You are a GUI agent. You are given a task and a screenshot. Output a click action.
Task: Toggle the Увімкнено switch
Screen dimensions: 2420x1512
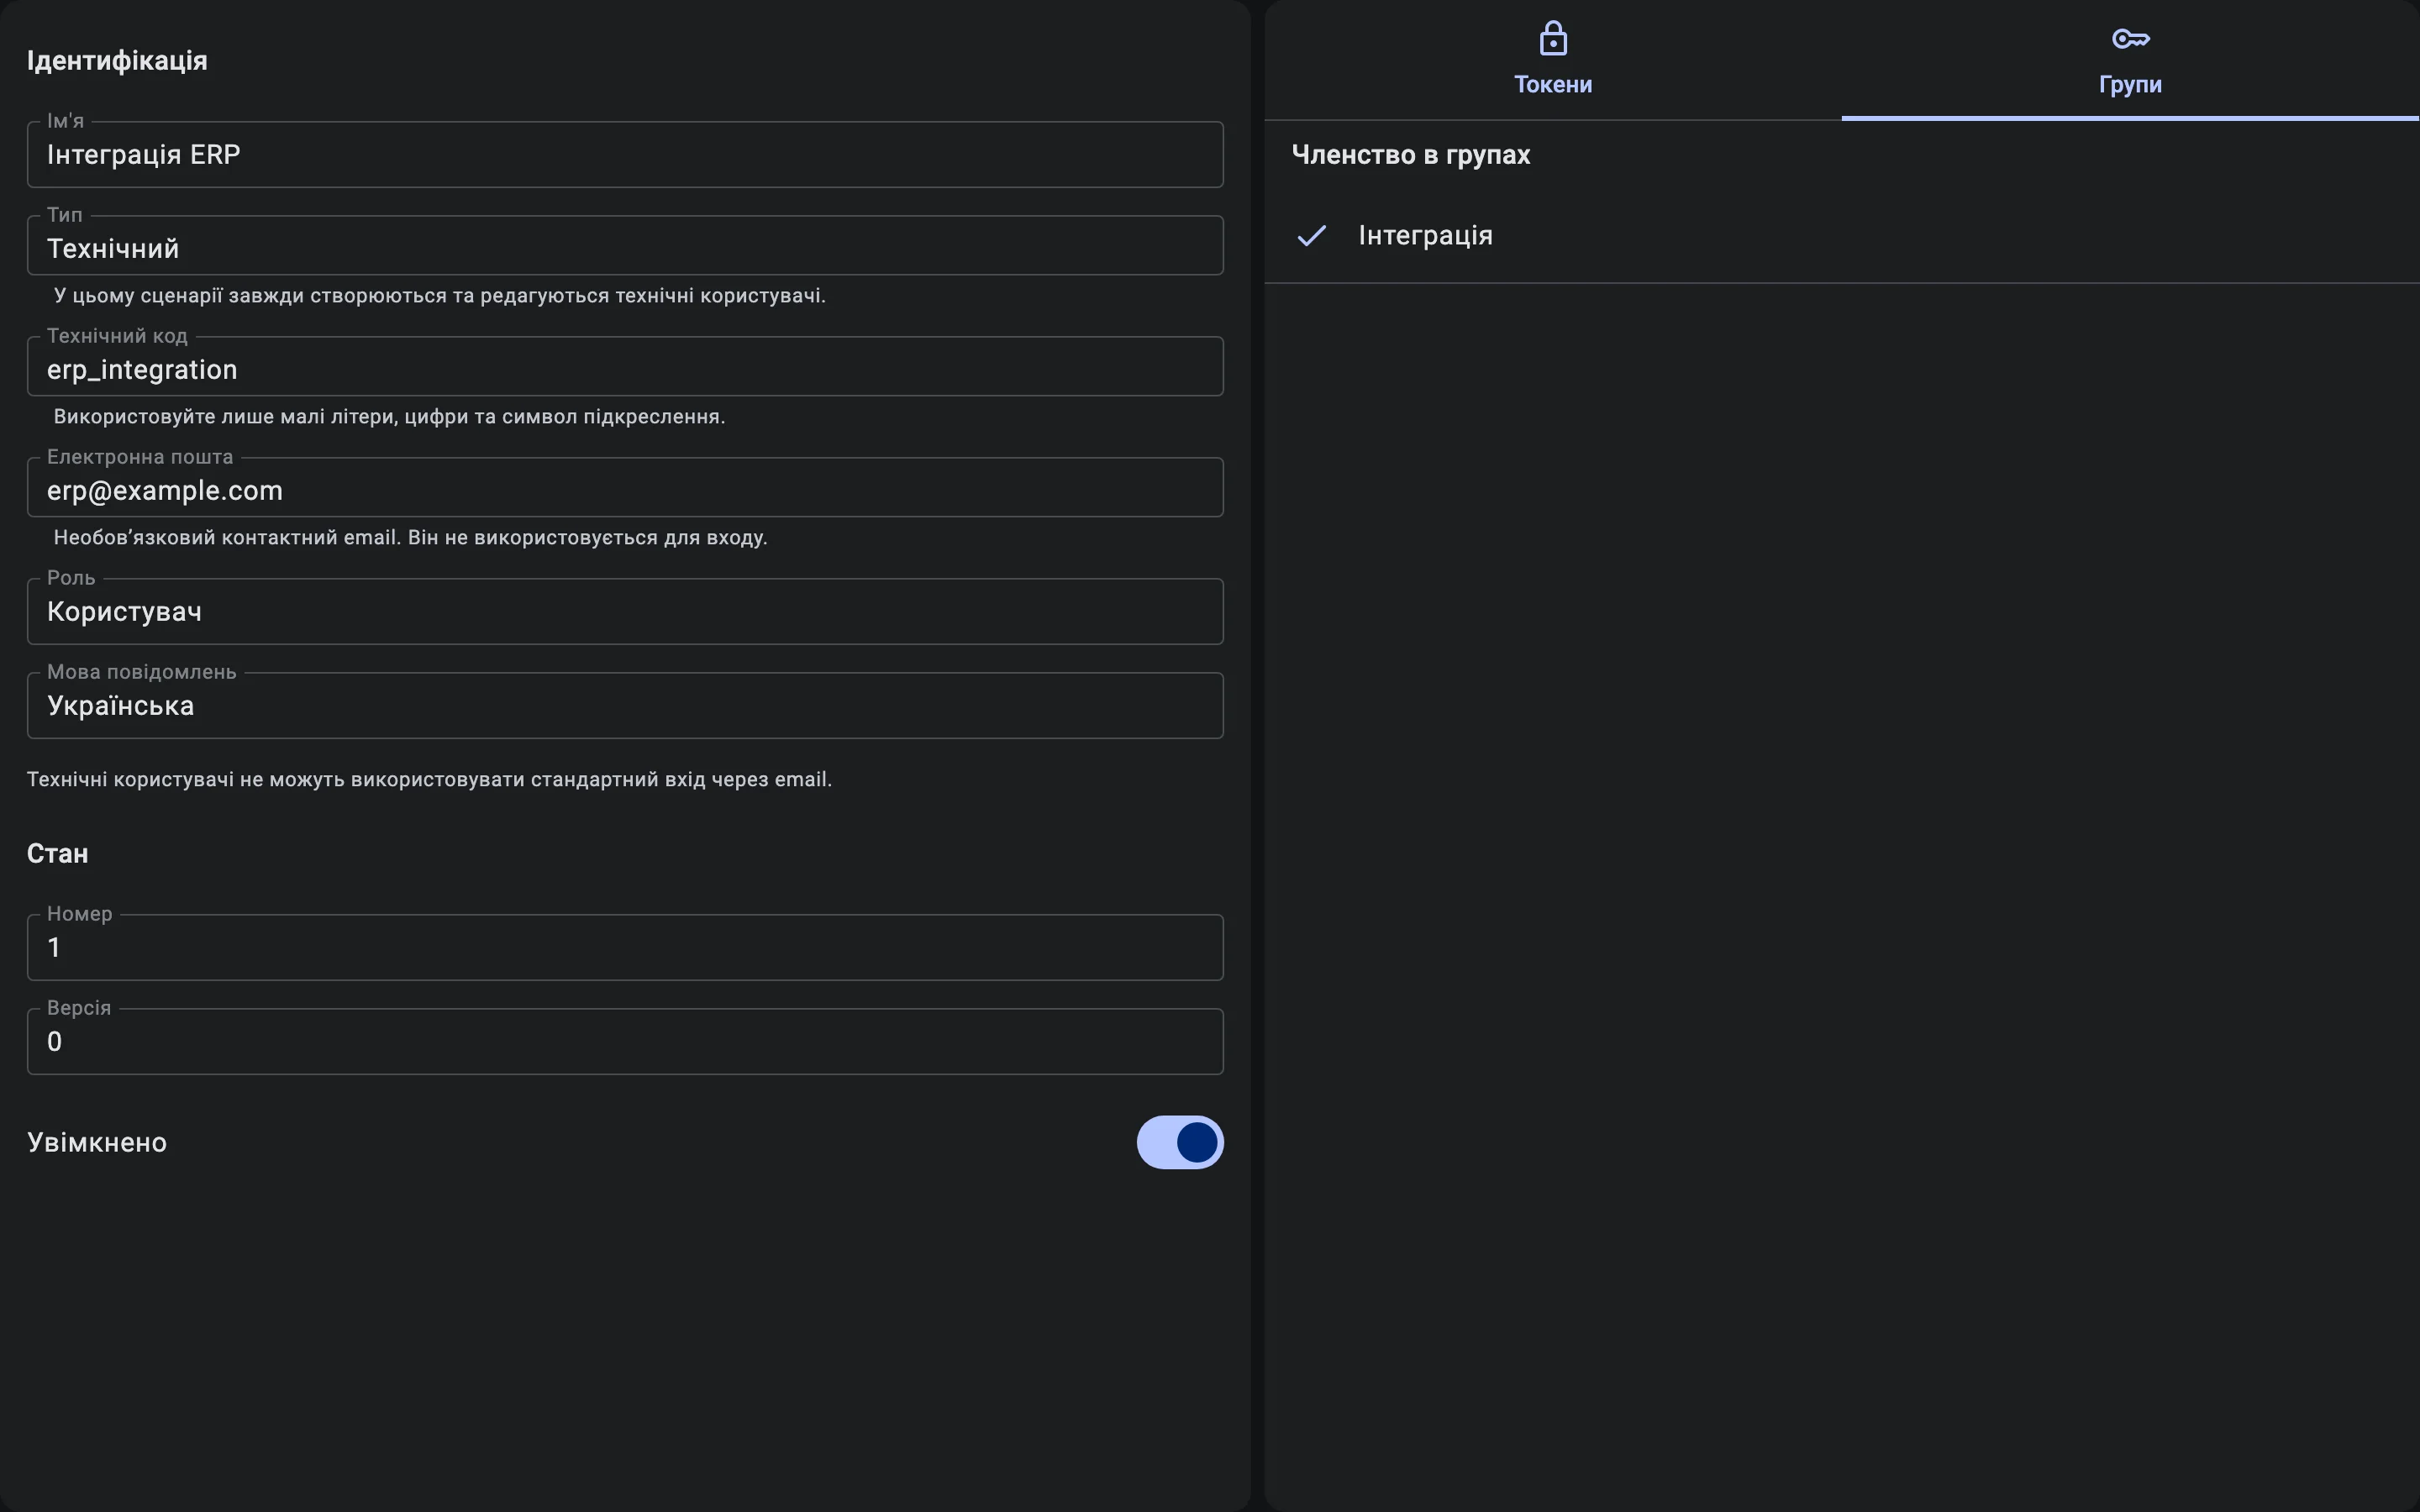coord(1180,1142)
